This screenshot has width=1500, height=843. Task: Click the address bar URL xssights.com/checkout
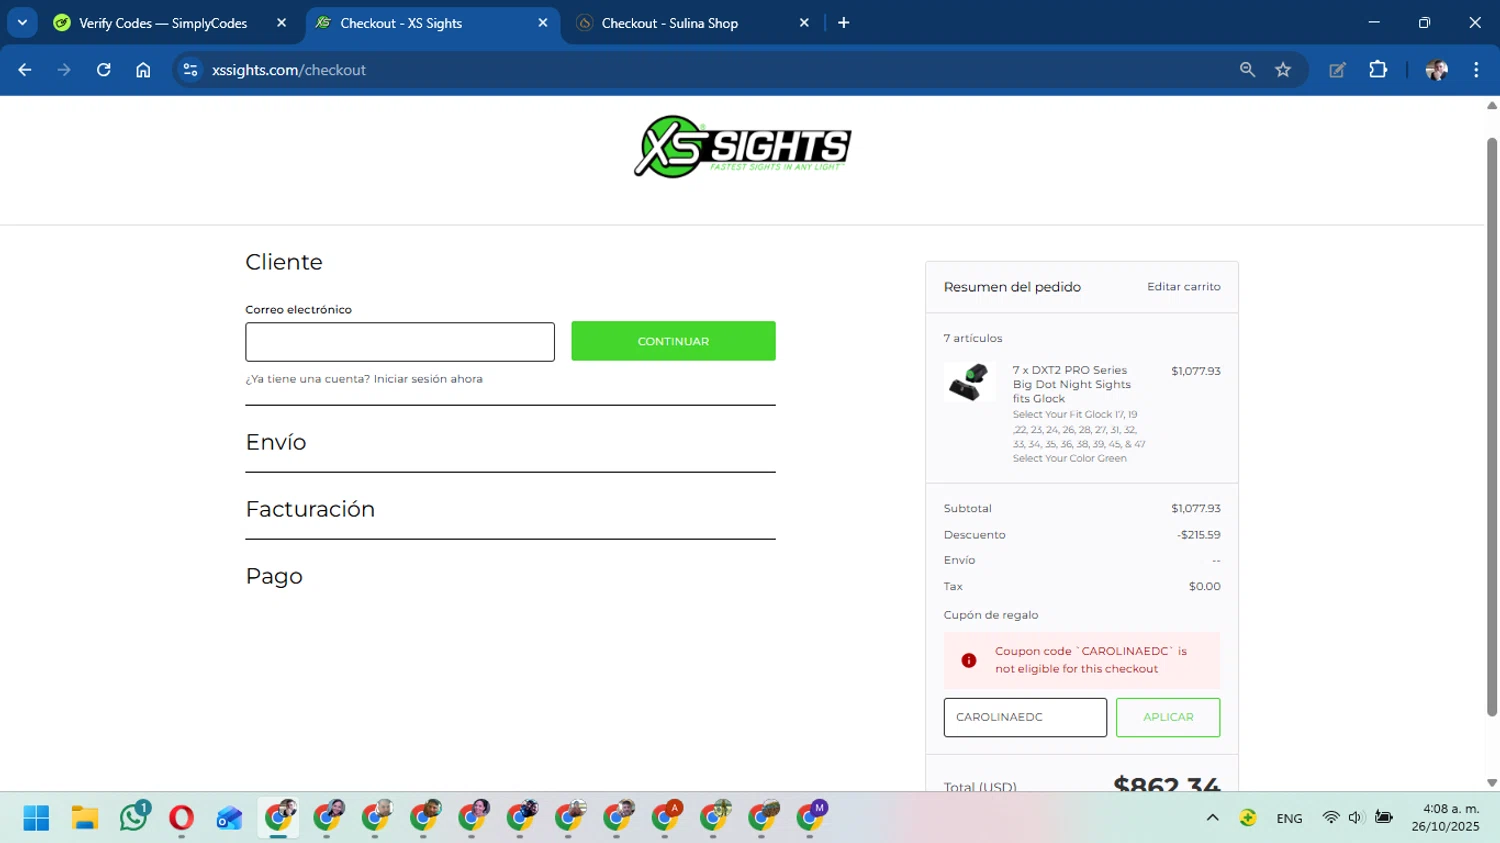coord(289,70)
